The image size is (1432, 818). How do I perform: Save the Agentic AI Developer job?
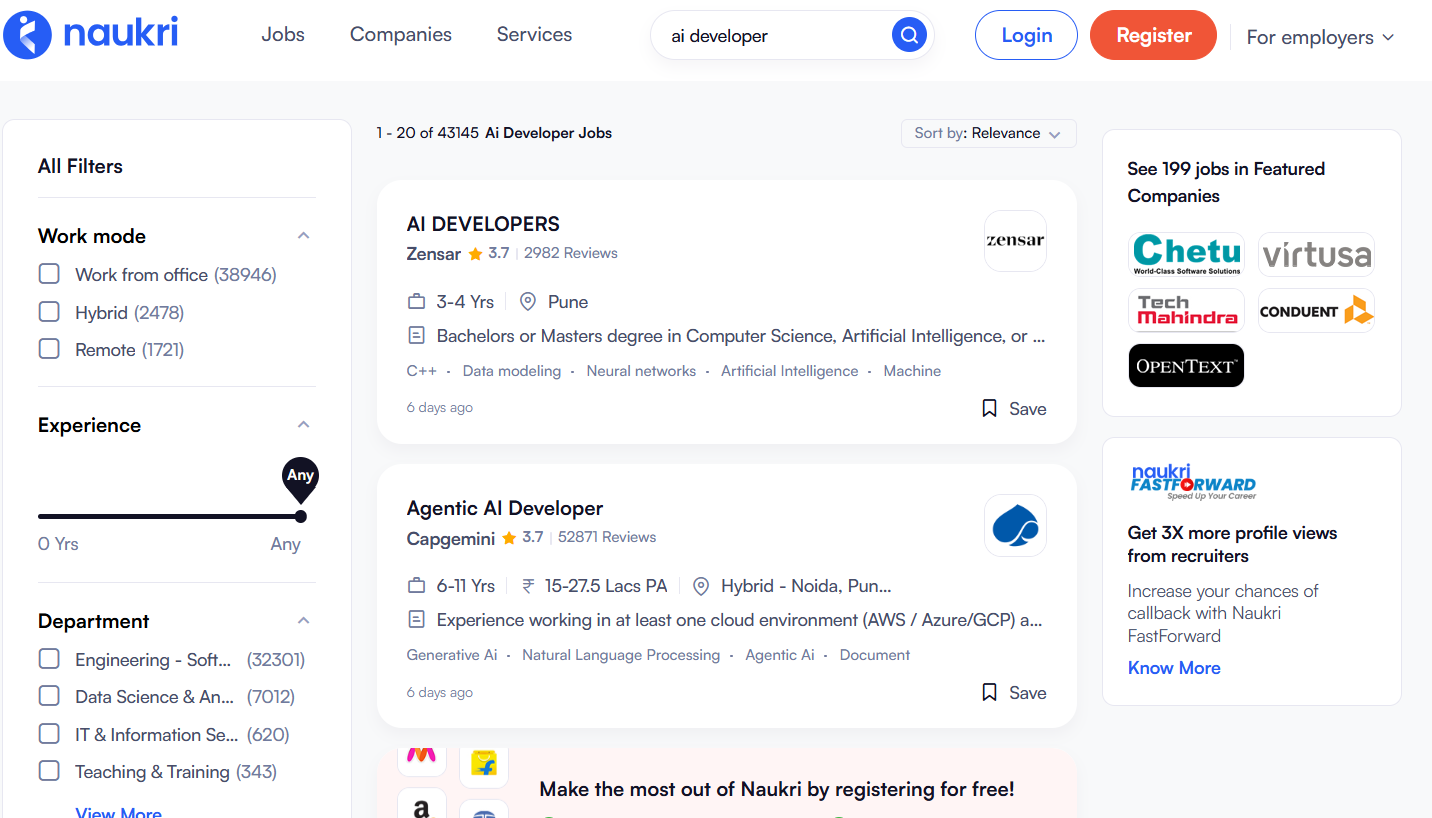1013,692
